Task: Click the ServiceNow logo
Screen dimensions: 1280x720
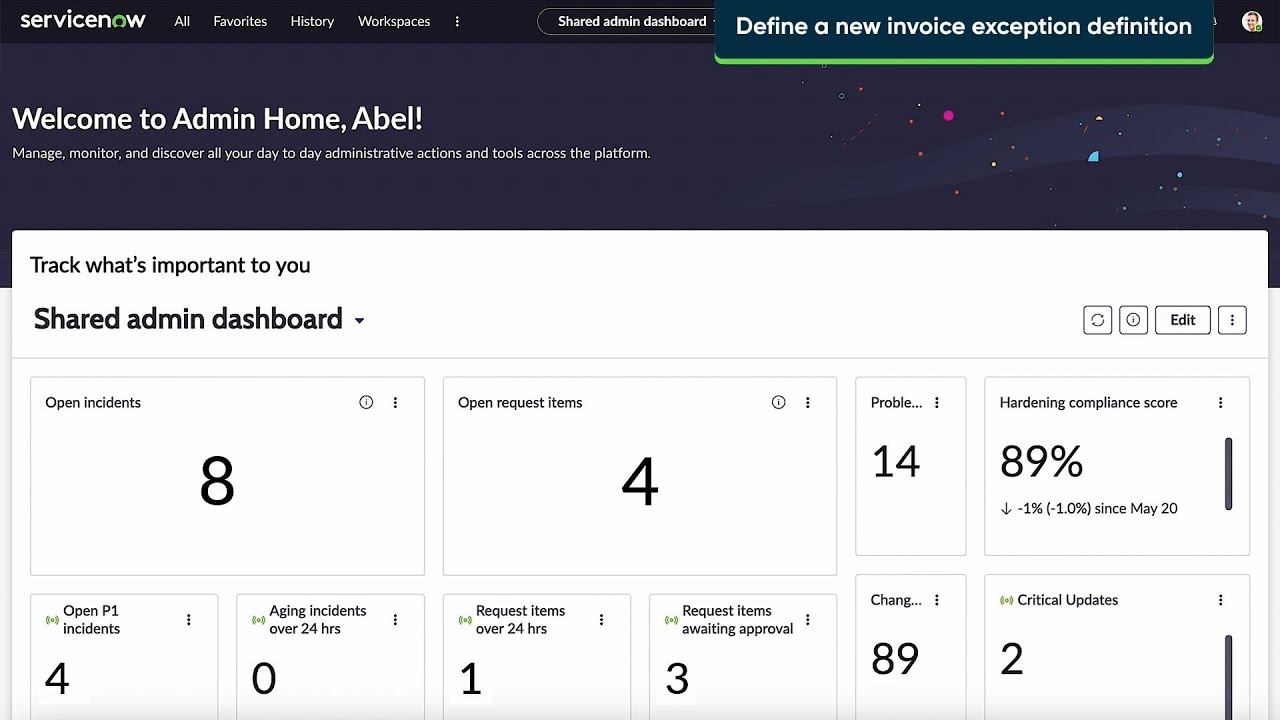Action: click(83, 20)
